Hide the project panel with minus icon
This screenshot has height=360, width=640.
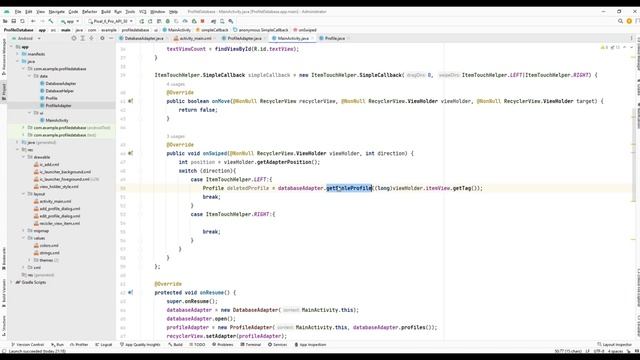(x=111, y=38)
